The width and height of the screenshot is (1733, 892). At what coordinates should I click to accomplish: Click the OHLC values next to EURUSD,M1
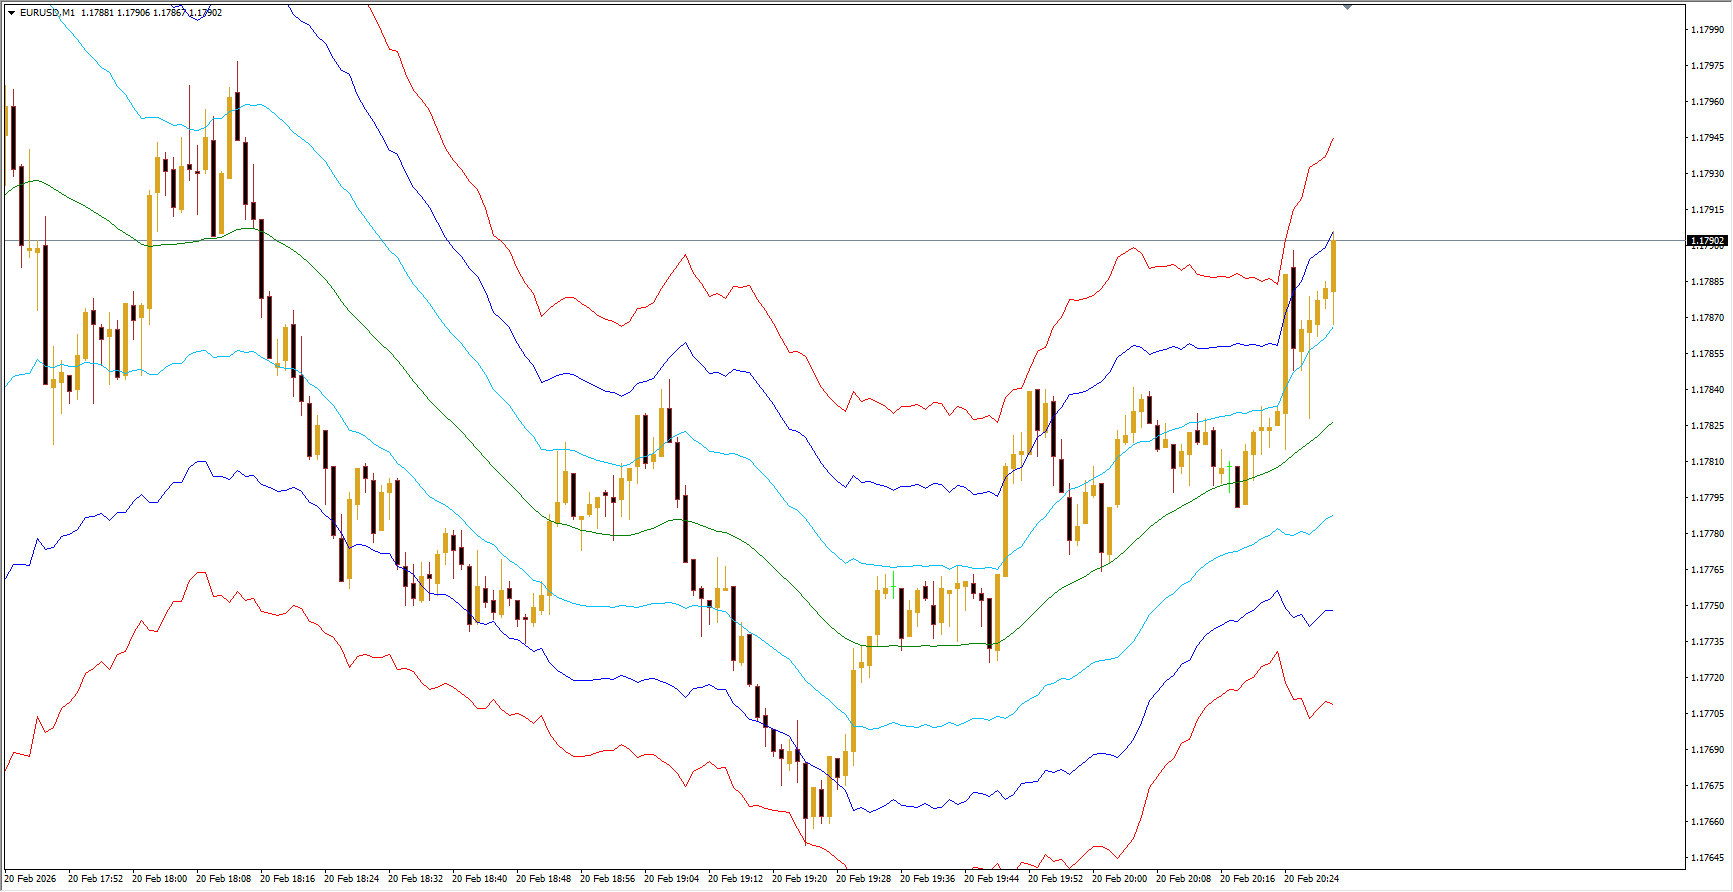(151, 13)
